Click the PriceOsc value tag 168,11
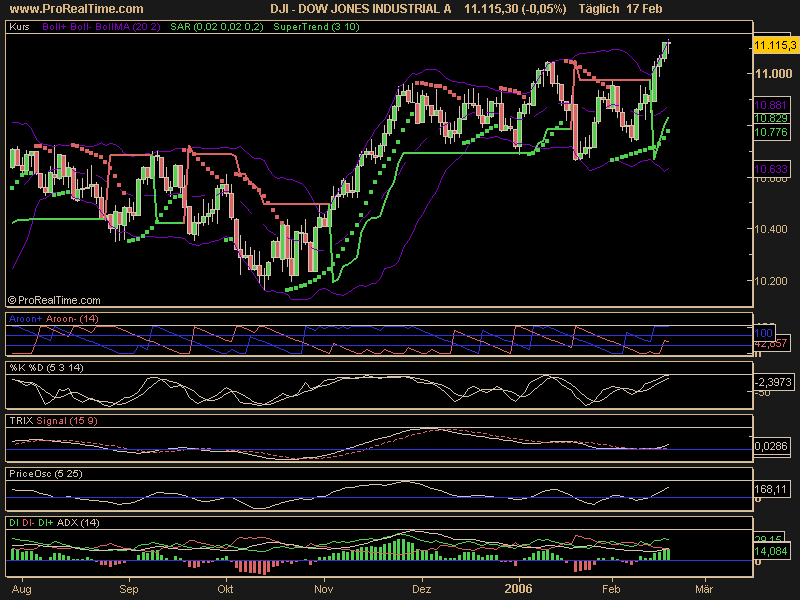Screen dimensions: 800x600 [771, 489]
